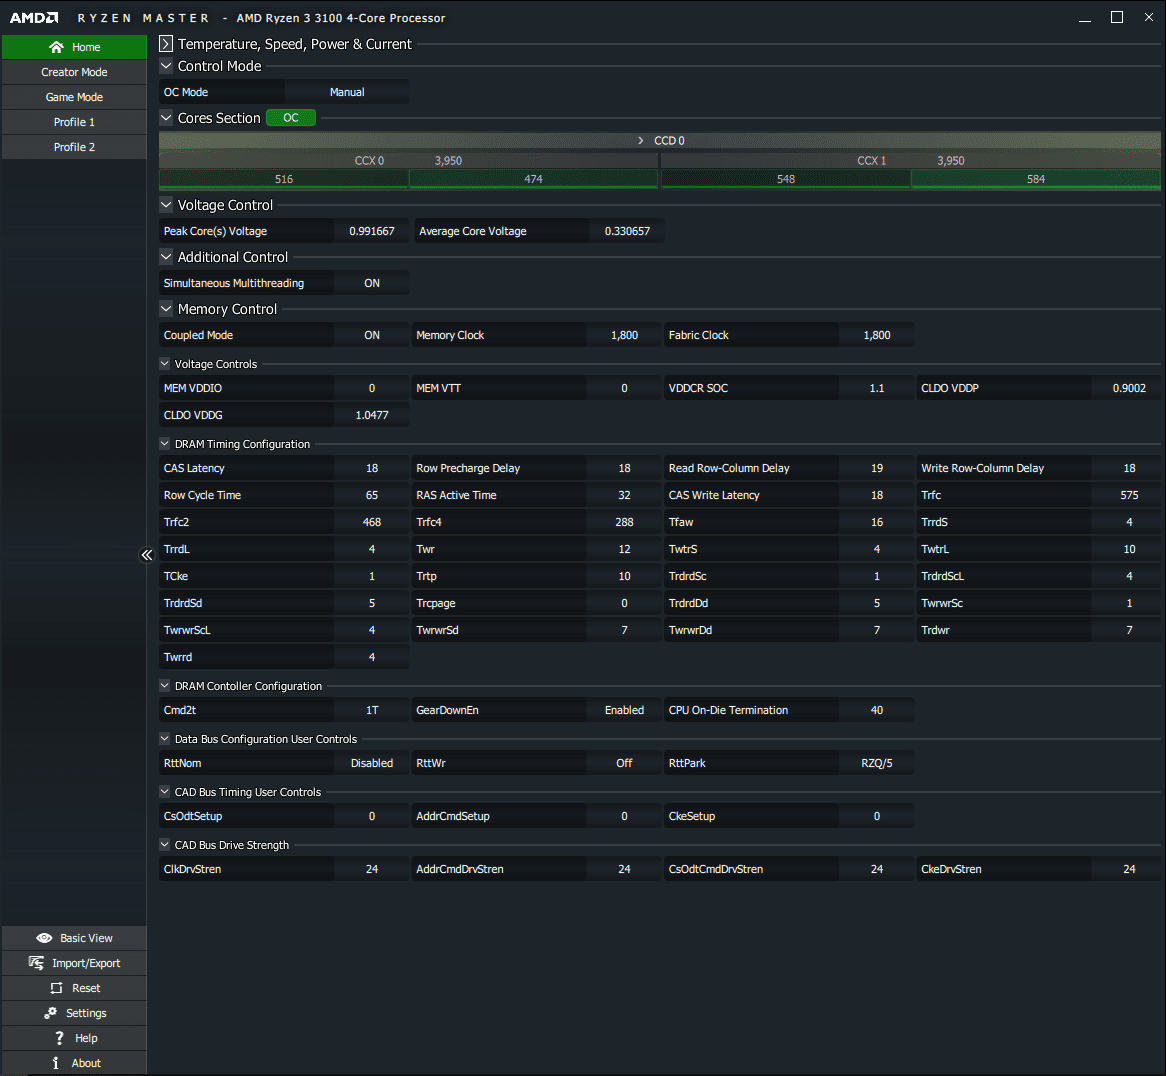Open Profile 1
The width and height of the screenshot is (1166, 1076).
(74, 122)
